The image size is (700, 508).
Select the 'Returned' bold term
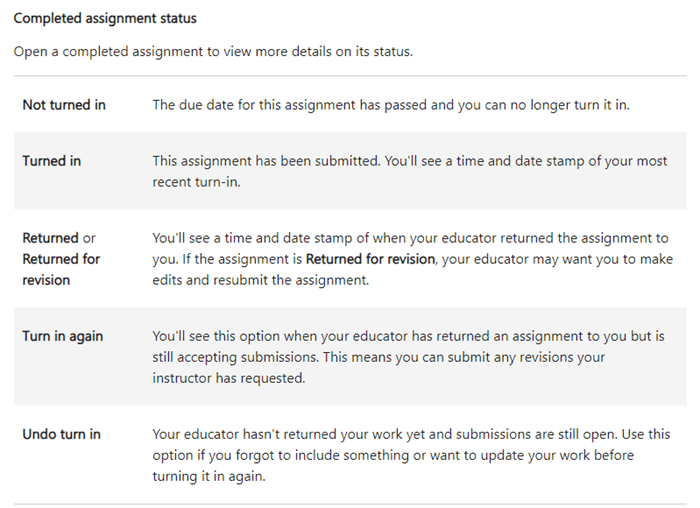(x=50, y=238)
